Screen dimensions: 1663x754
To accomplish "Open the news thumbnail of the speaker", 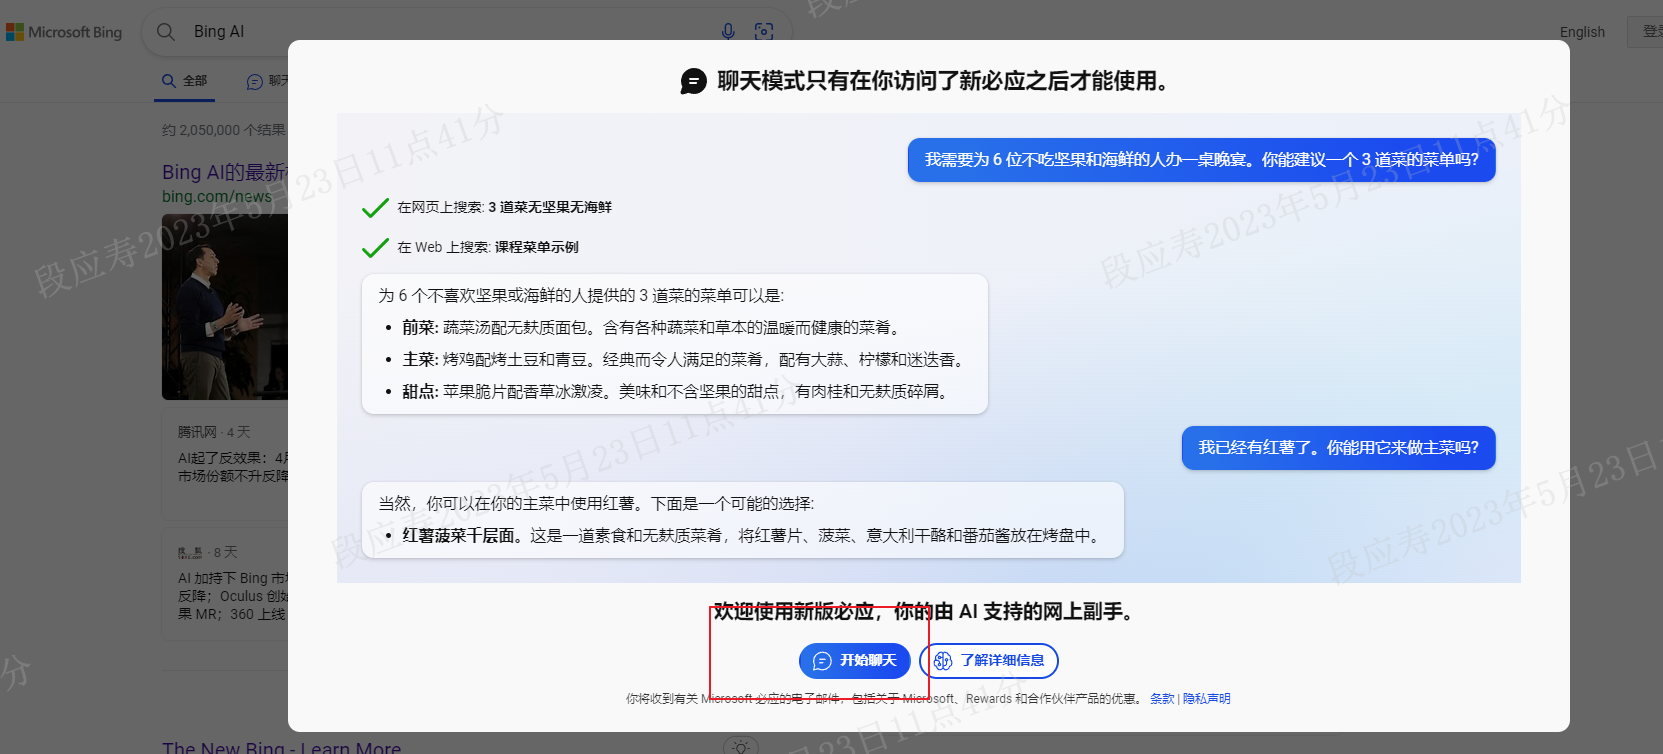I will 225,307.
